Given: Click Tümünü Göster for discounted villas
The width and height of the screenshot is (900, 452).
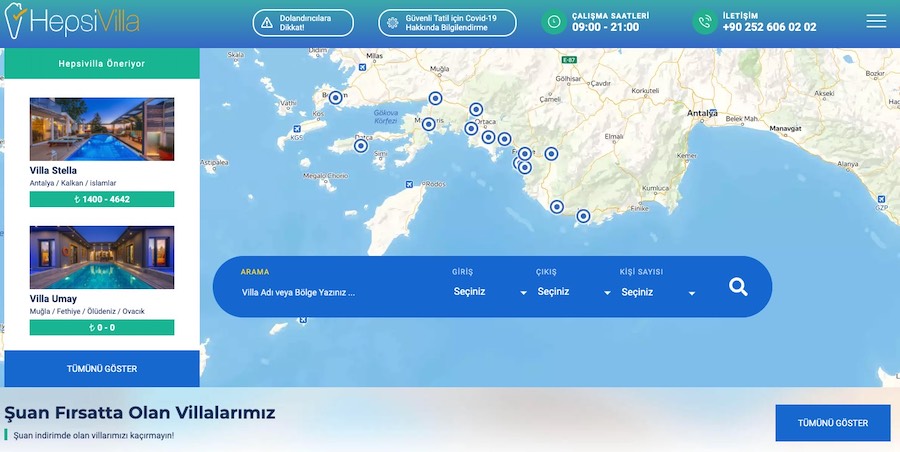Looking at the screenshot, I should click(832, 423).
